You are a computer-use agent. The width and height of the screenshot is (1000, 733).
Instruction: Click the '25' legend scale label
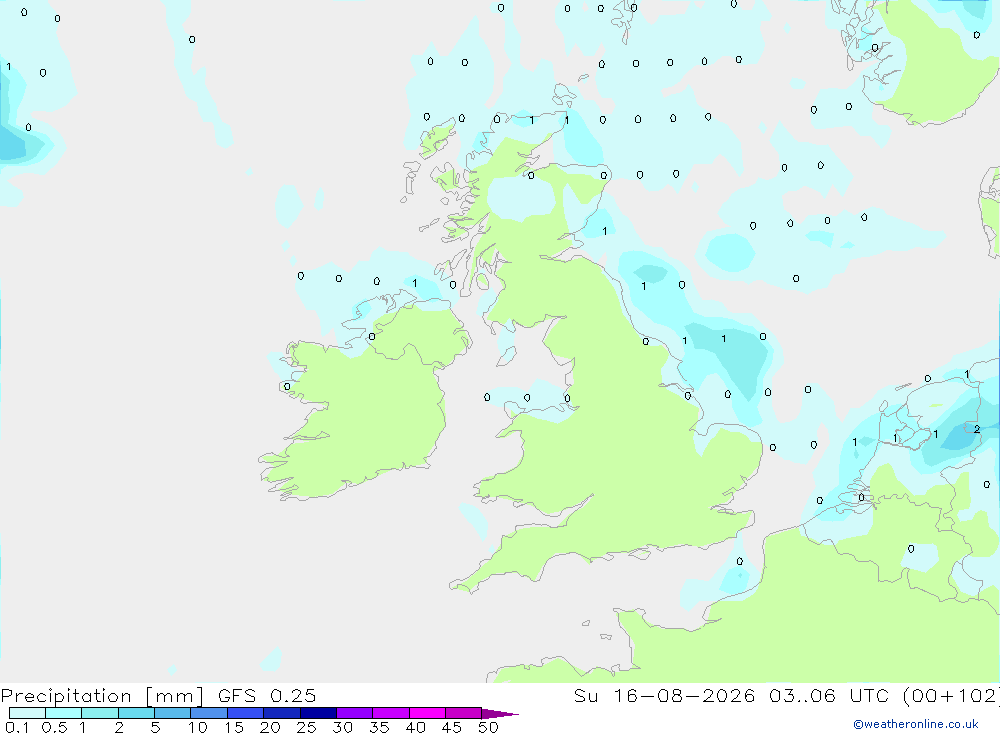coord(307,727)
